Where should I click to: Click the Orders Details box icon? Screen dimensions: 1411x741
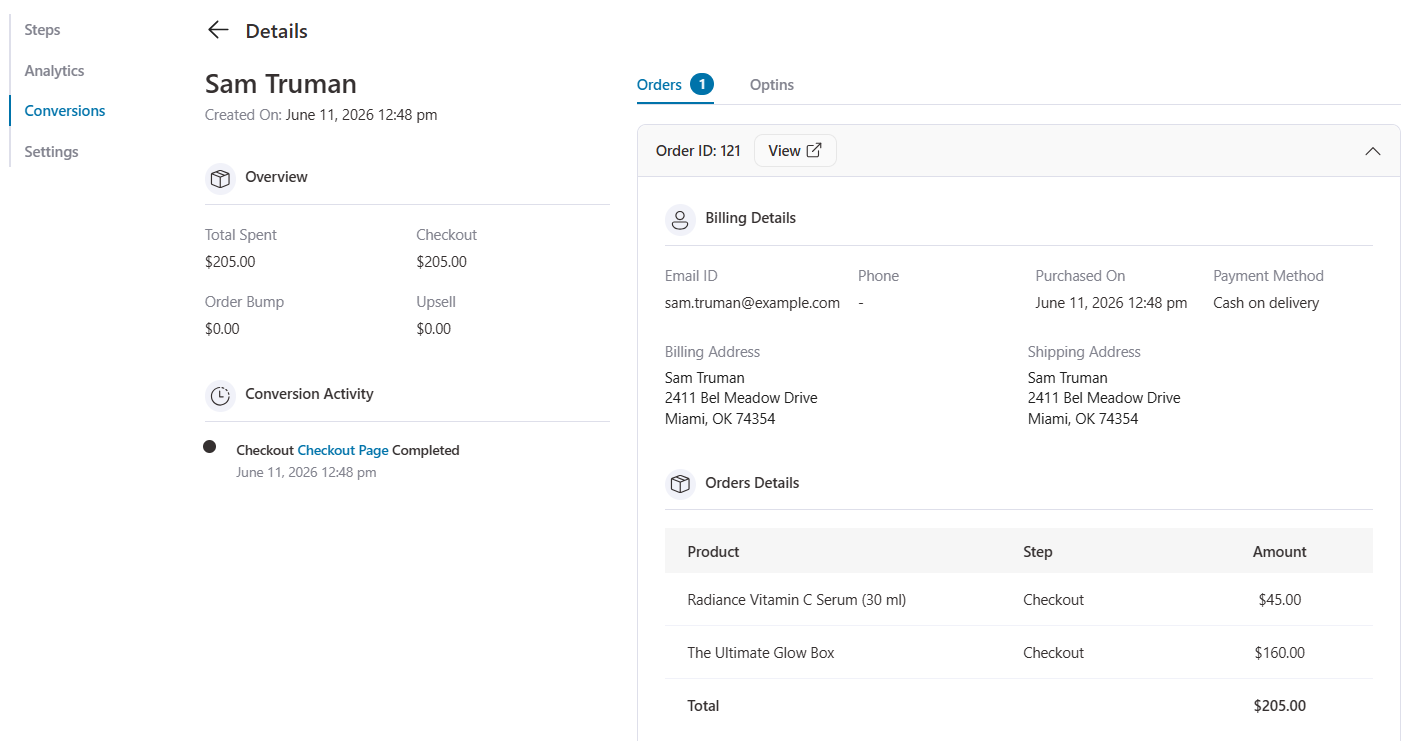(x=680, y=484)
